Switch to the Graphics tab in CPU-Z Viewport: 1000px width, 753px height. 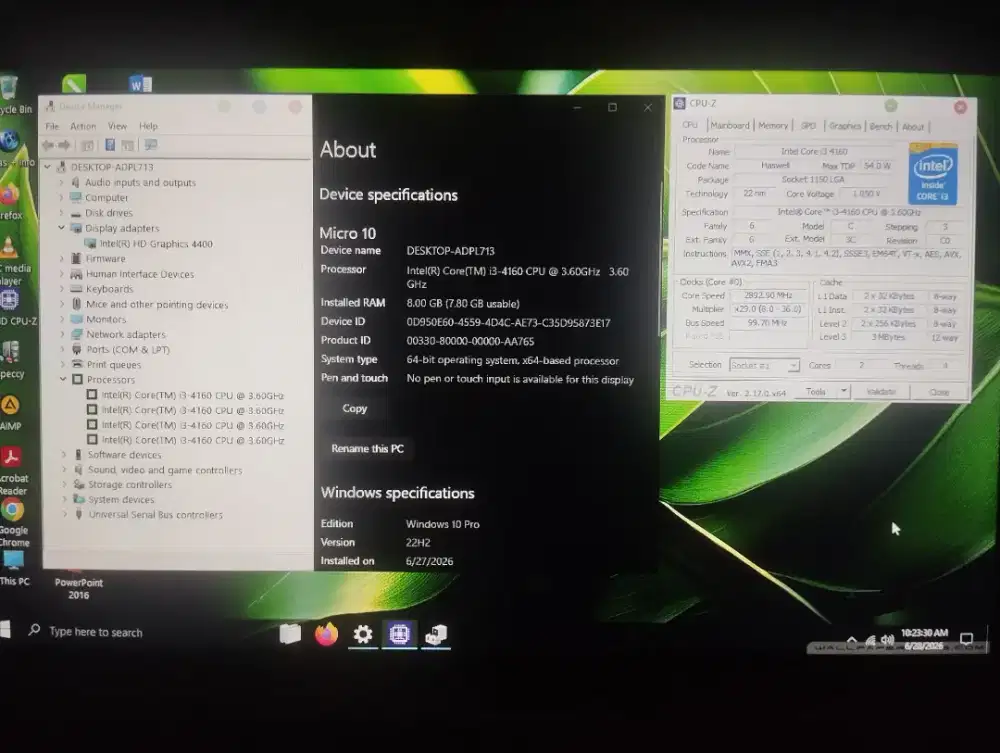844,126
